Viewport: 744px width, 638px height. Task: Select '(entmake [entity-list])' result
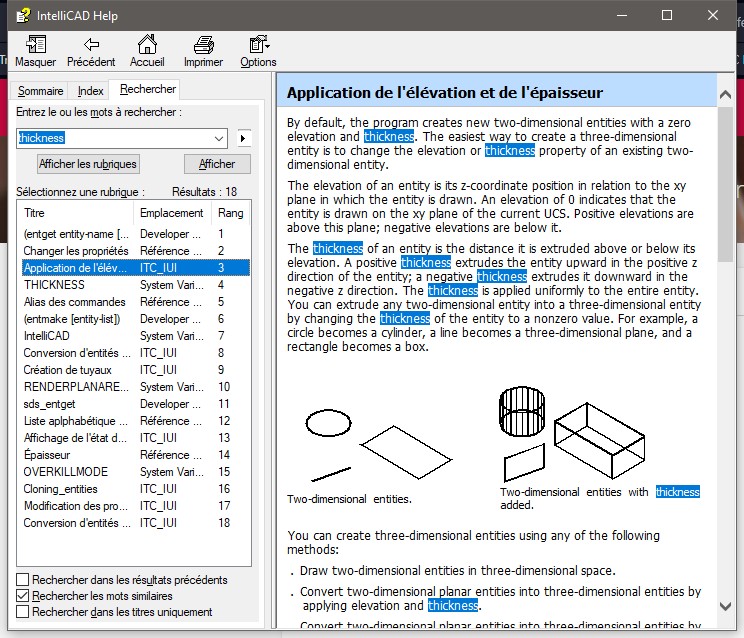coord(136,319)
